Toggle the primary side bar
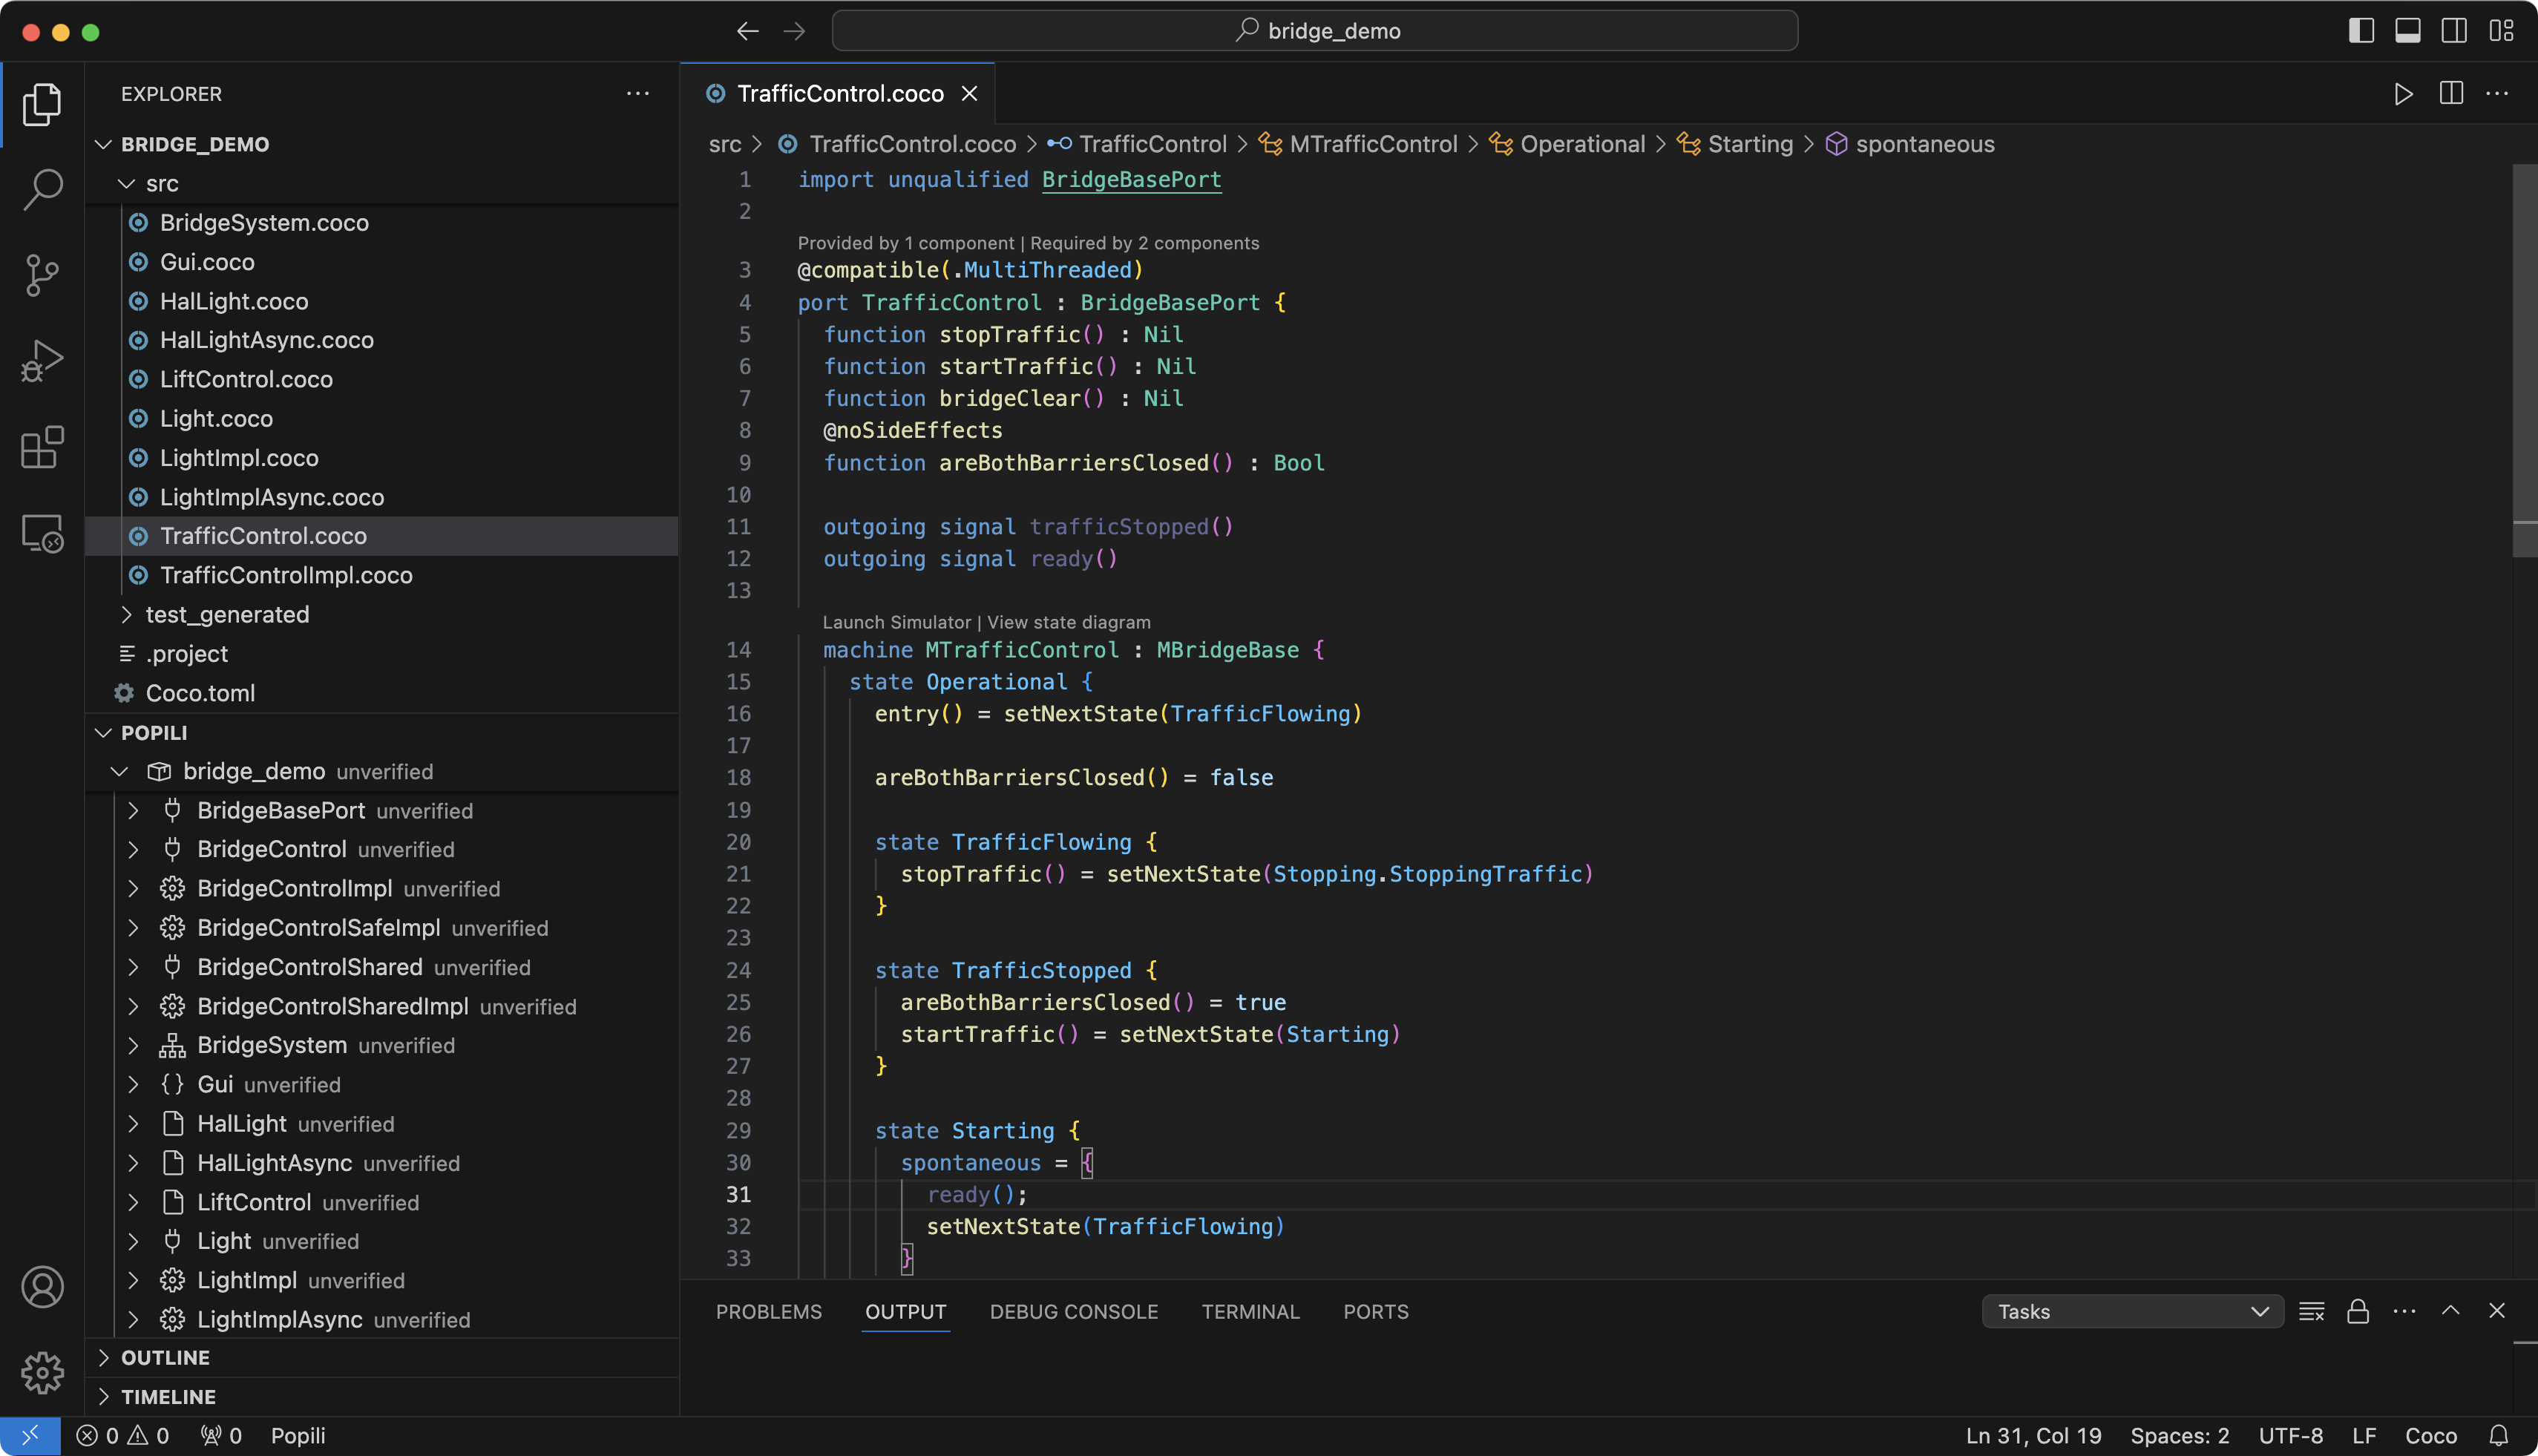The height and width of the screenshot is (1456, 2538). click(2361, 31)
